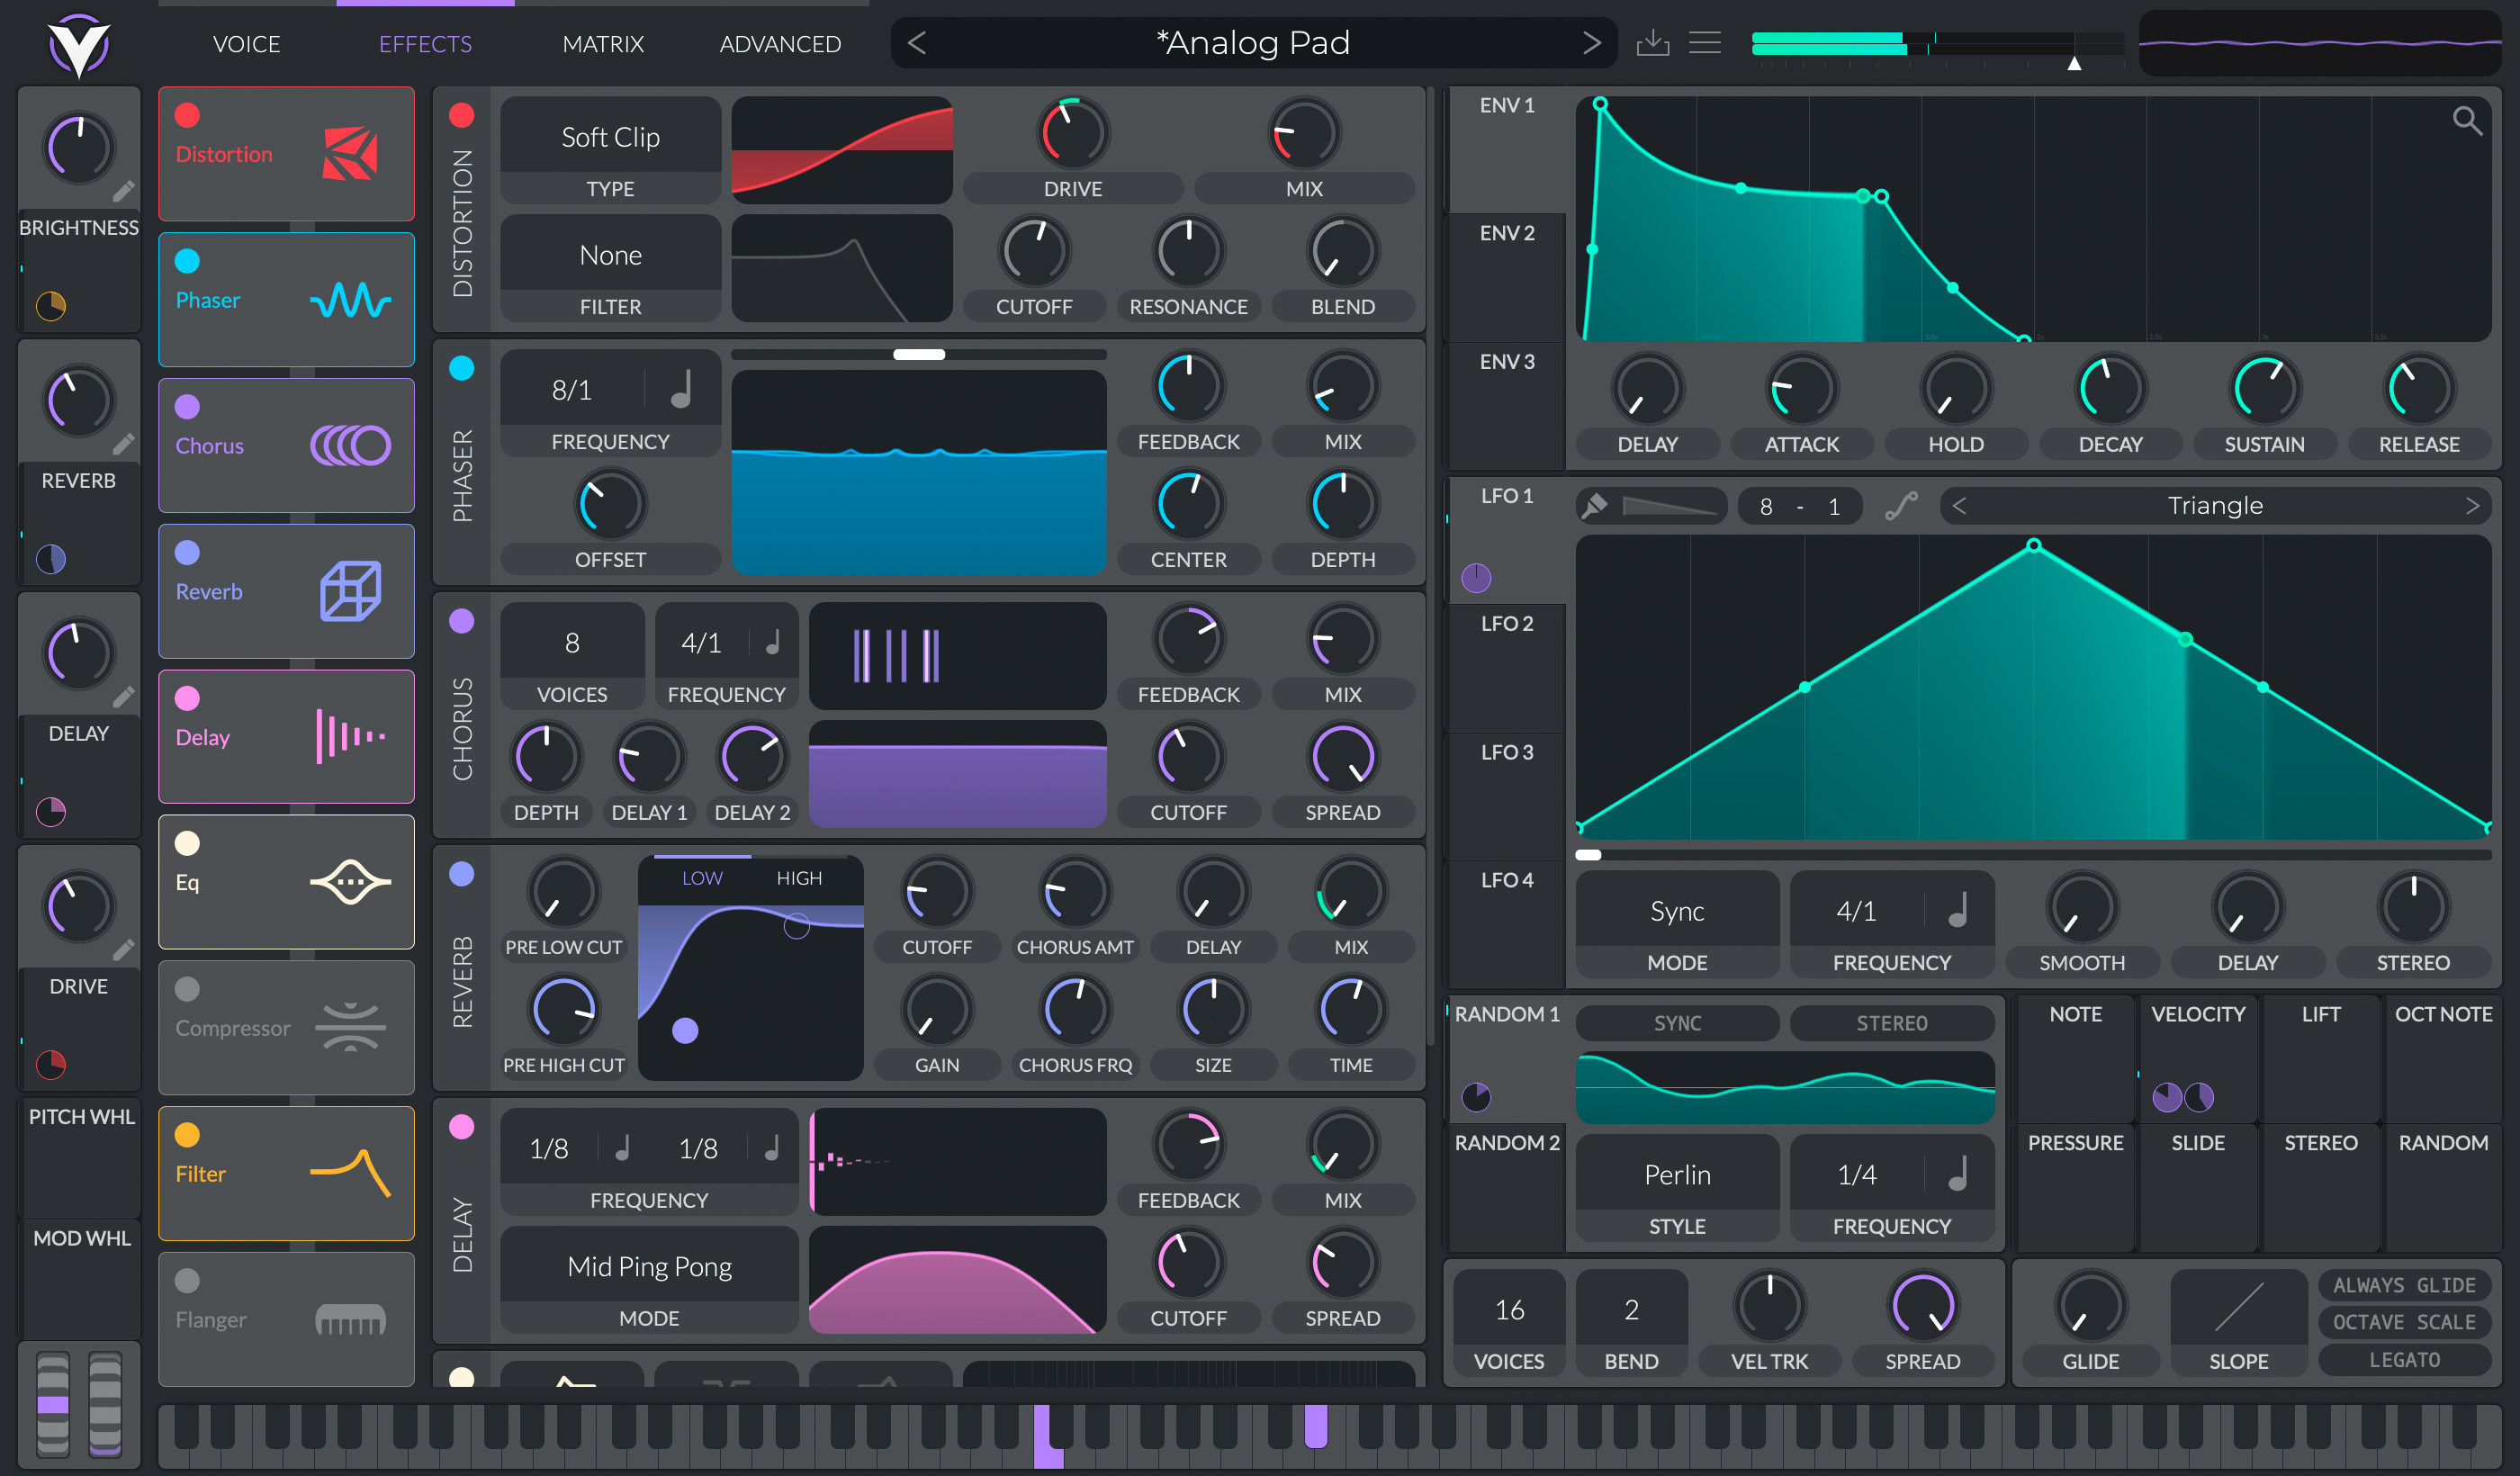Open the hamburger menu icon

tap(1704, 43)
